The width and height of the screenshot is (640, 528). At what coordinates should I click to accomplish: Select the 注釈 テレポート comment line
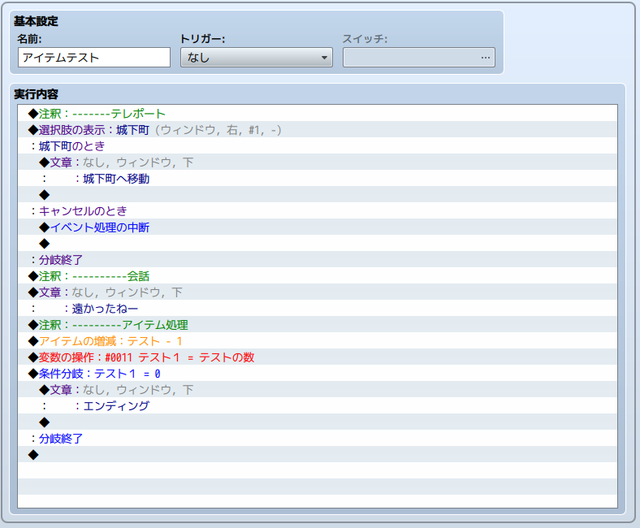click(x=318, y=113)
